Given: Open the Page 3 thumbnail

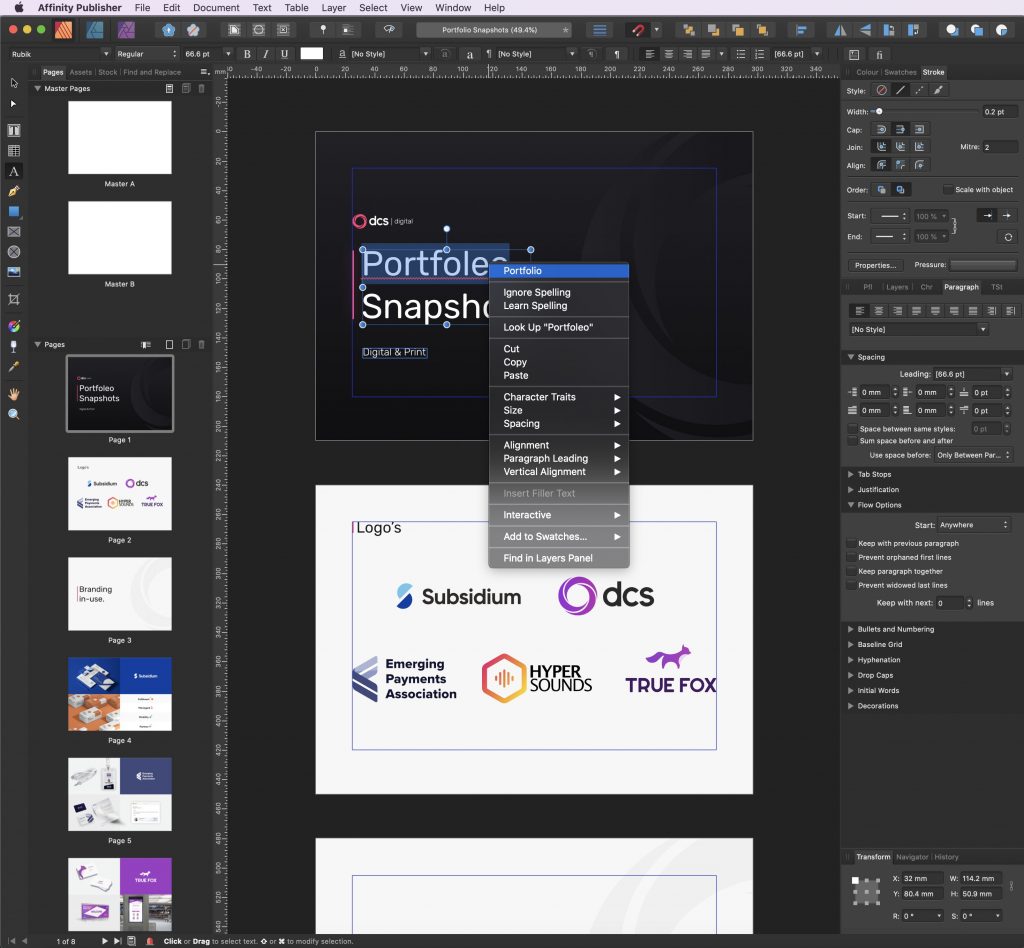Looking at the screenshot, I should [119, 594].
